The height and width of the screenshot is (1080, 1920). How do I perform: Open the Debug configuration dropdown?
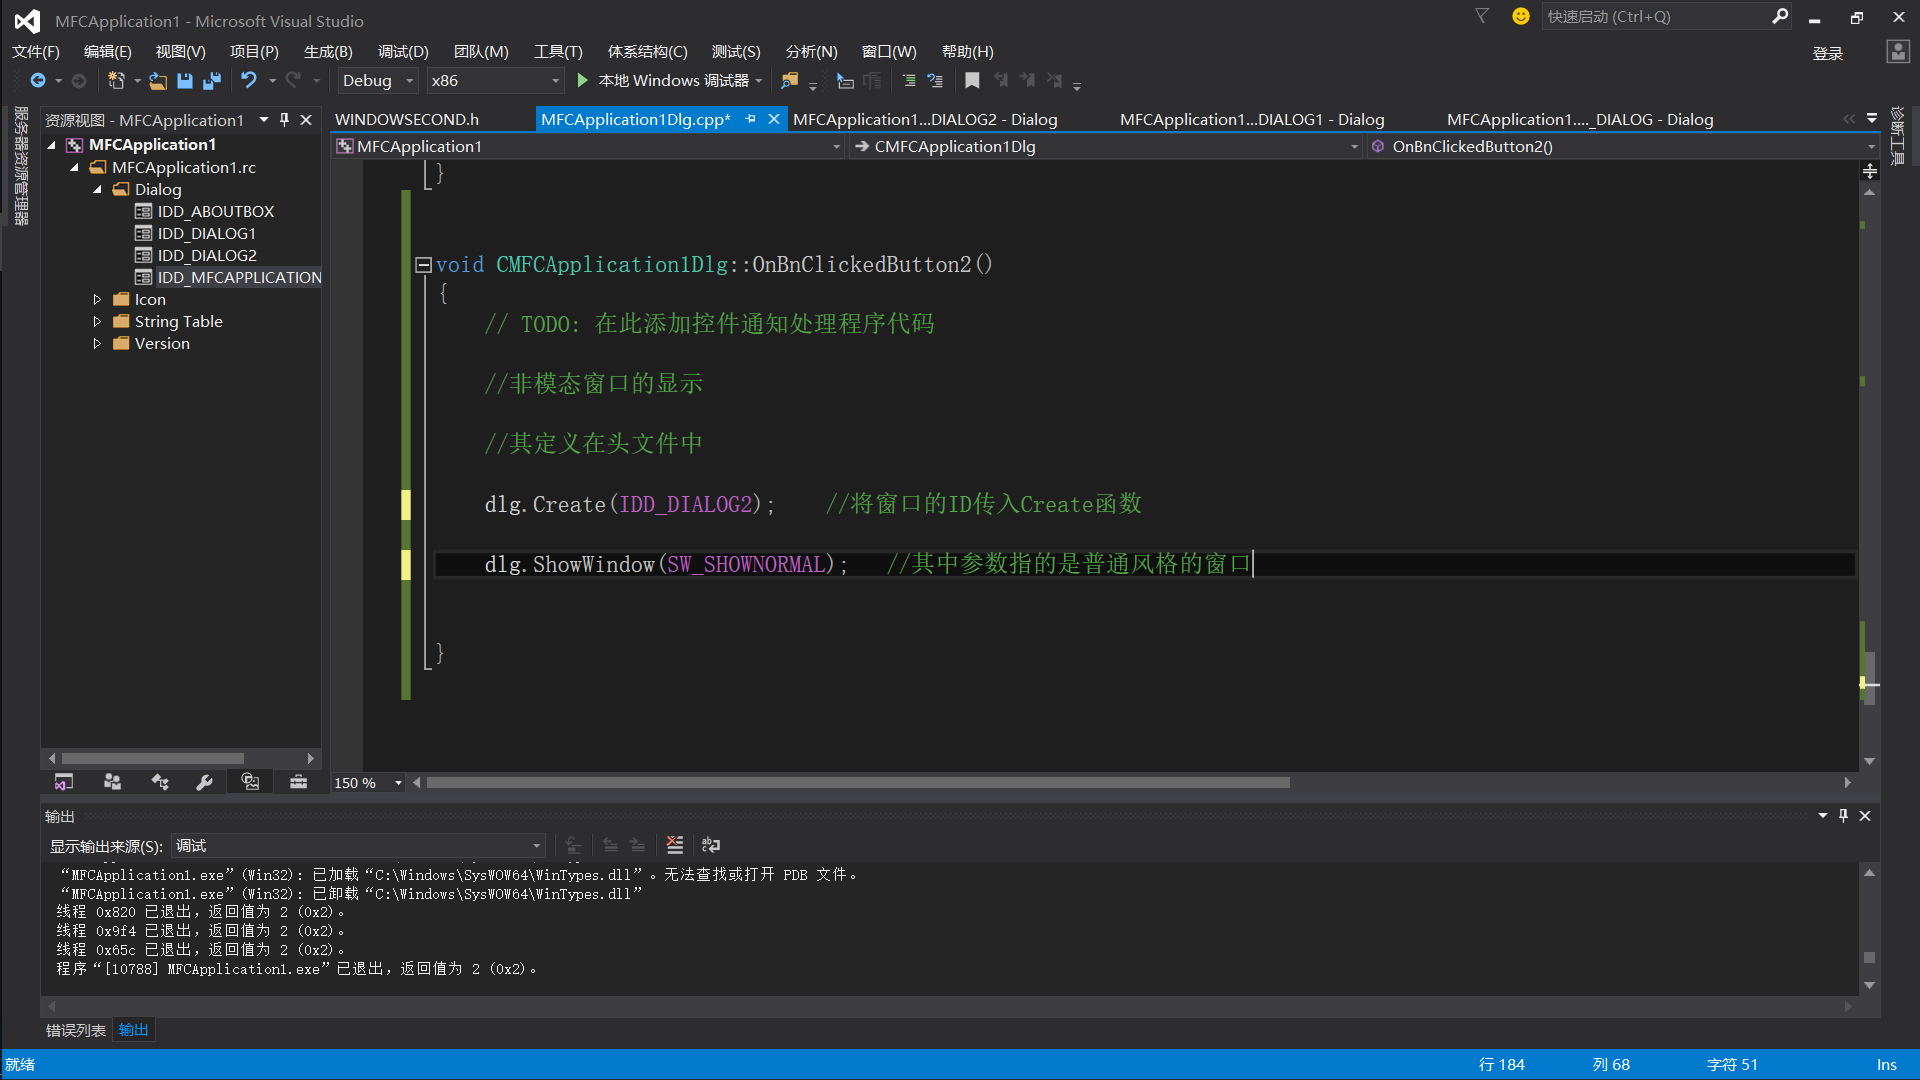[409, 81]
